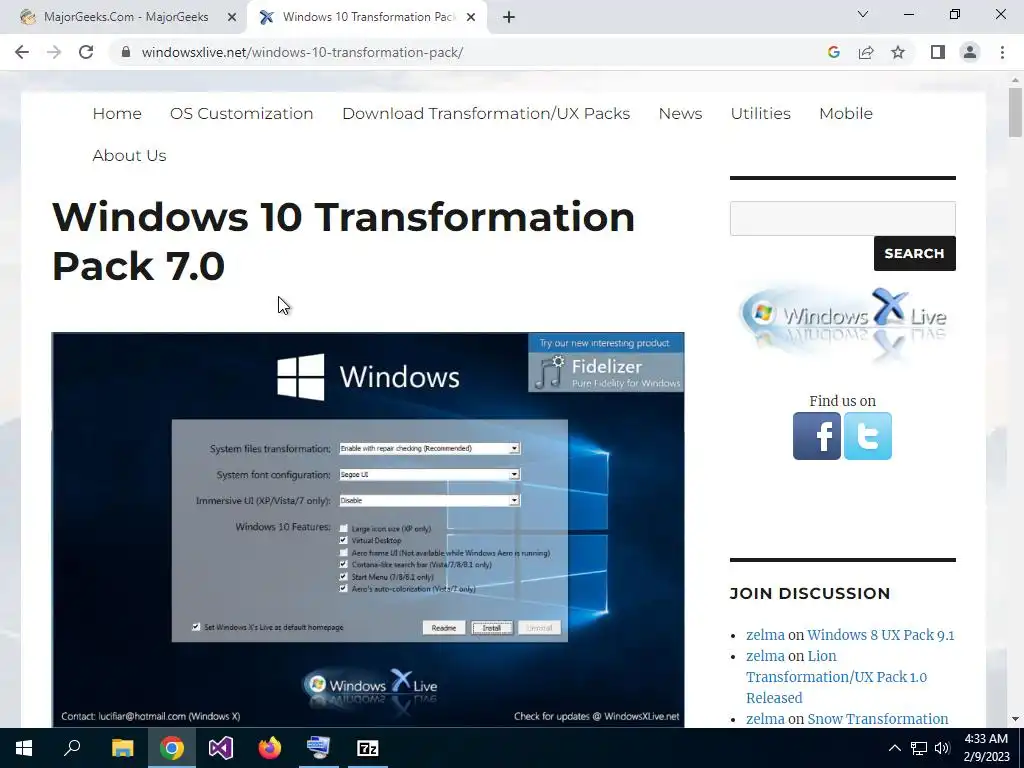Open first zelma commenter link
Viewport: 1024px width, 768px height.
pyautogui.click(x=765, y=635)
